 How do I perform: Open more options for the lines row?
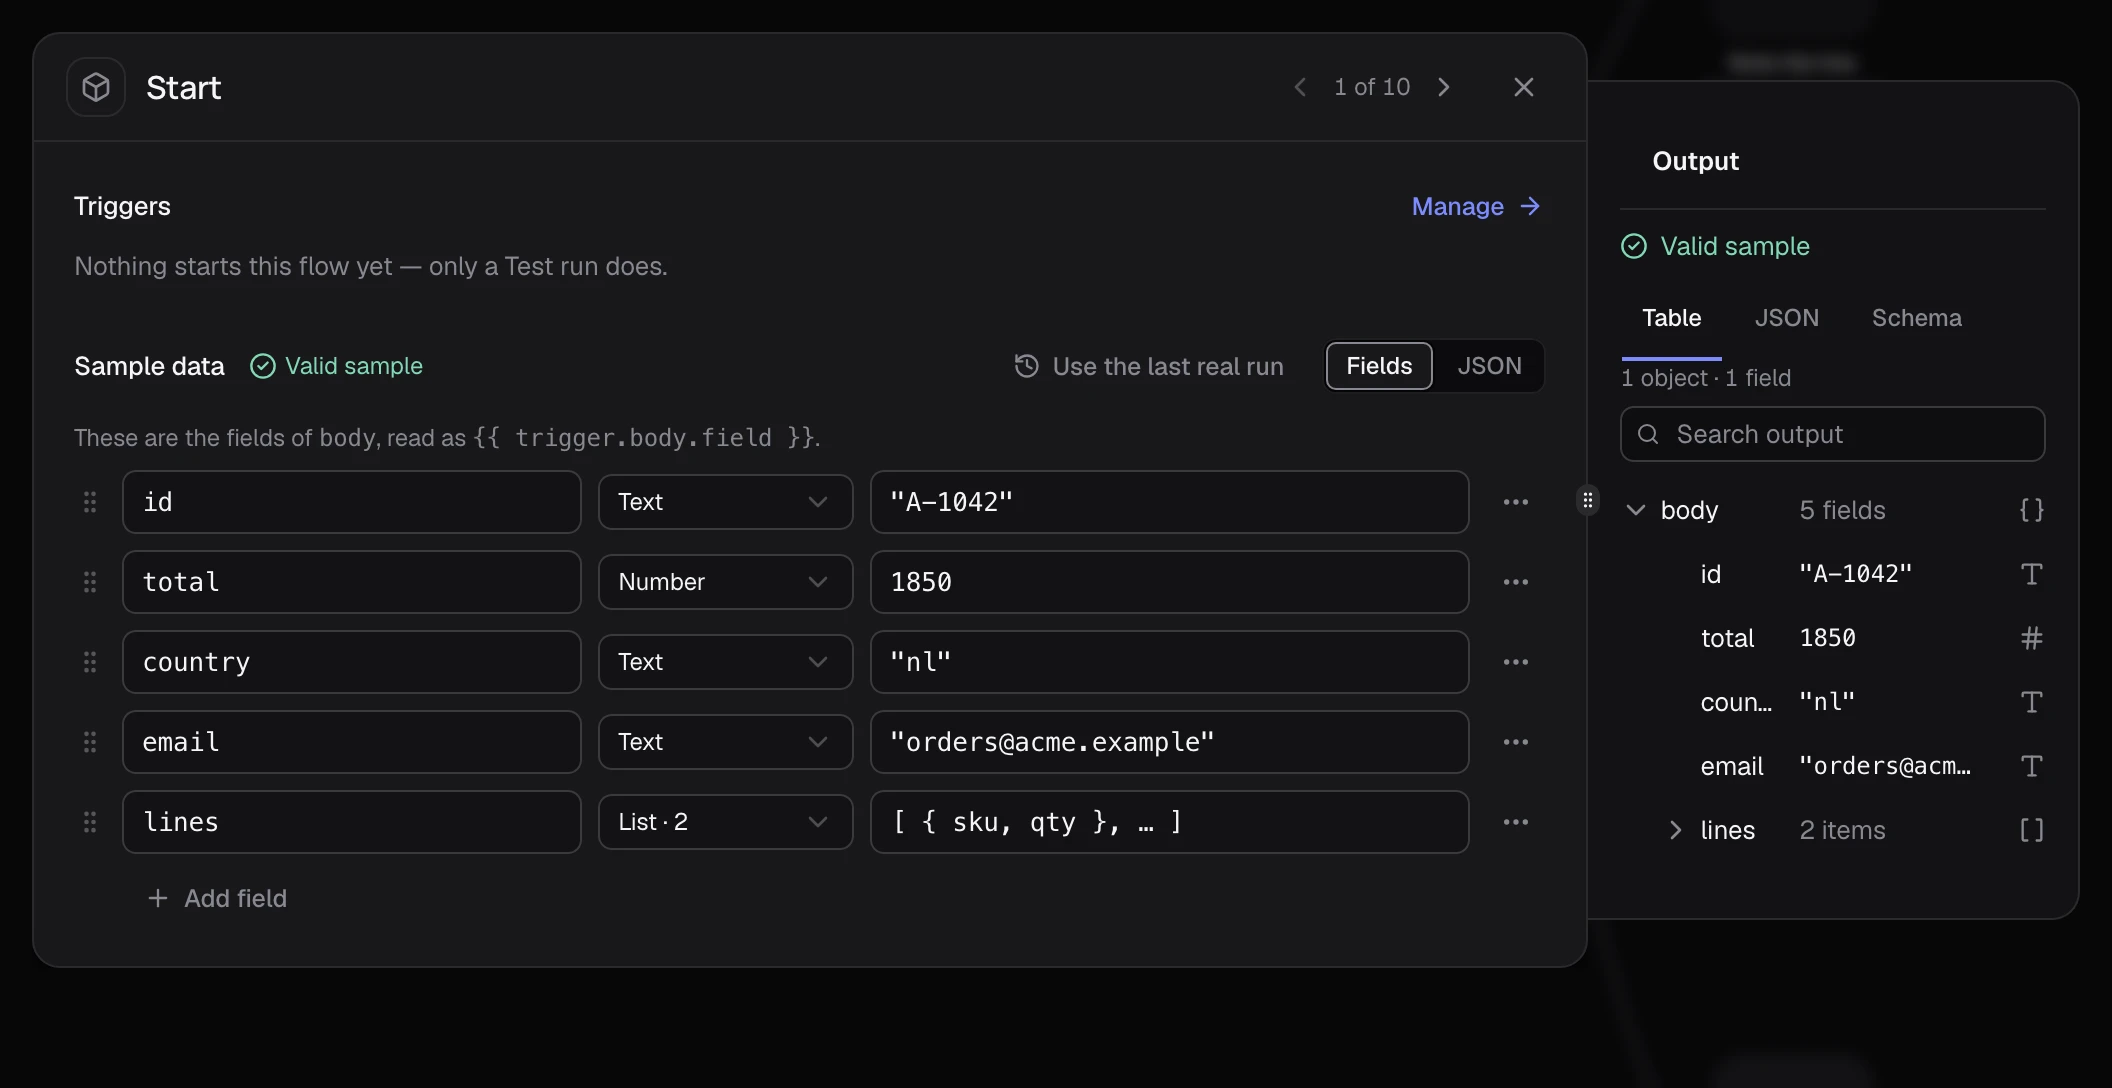tap(1515, 822)
